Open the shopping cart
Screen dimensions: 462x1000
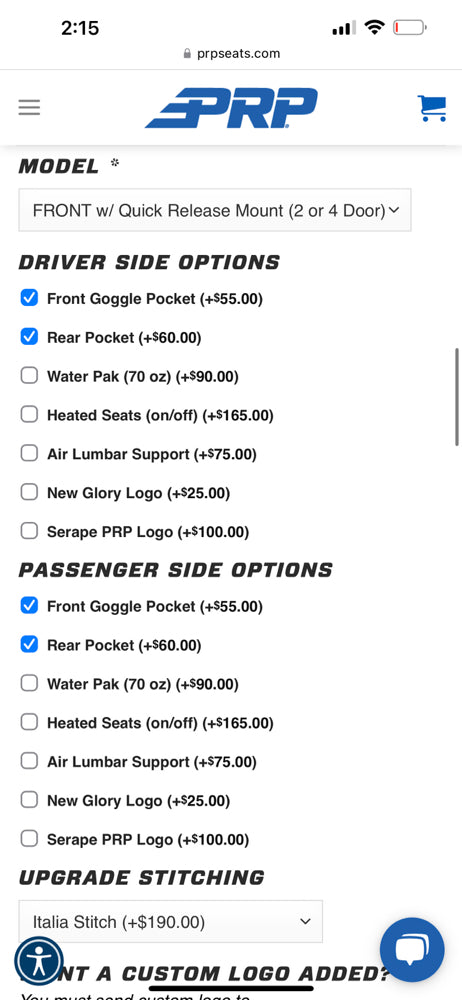click(432, 108)
